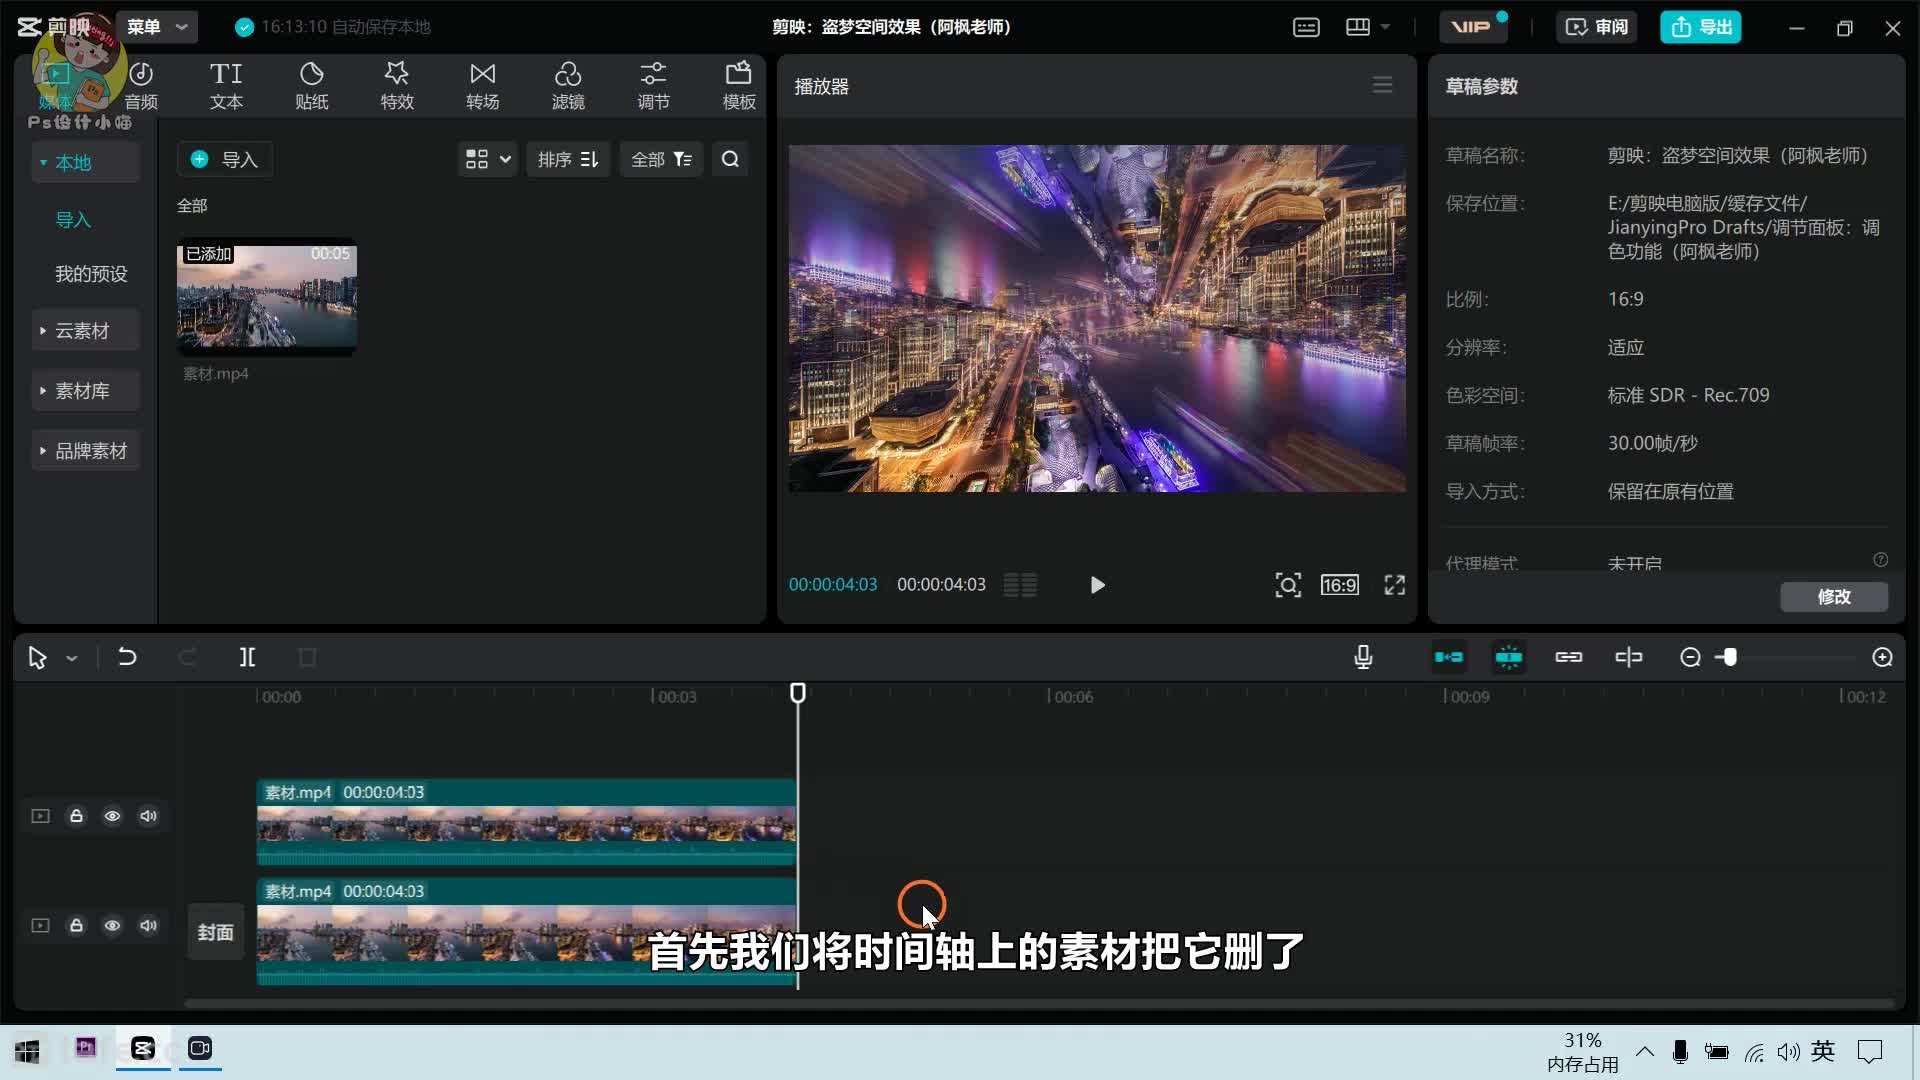Expand the selection tool dropdown chevron
1920x1080 pixels.
[72, 658]
